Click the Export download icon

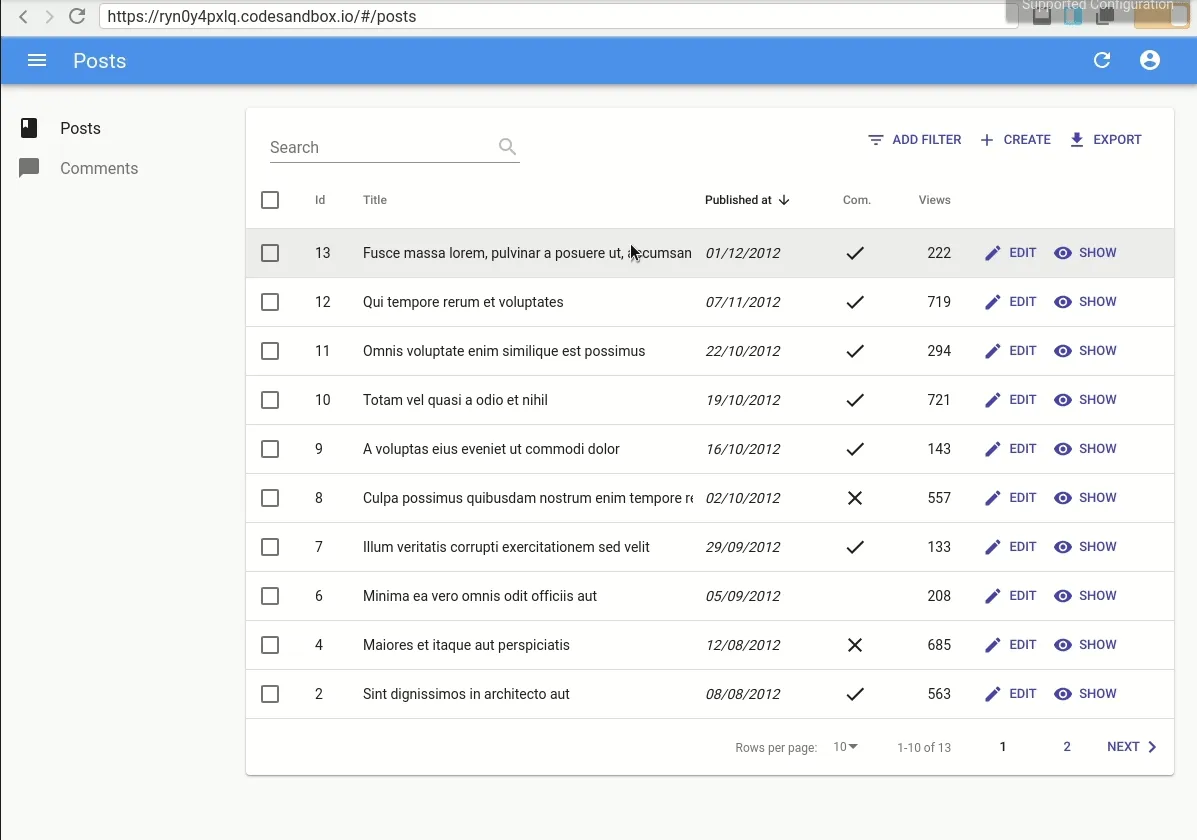tap(1078, 139)
